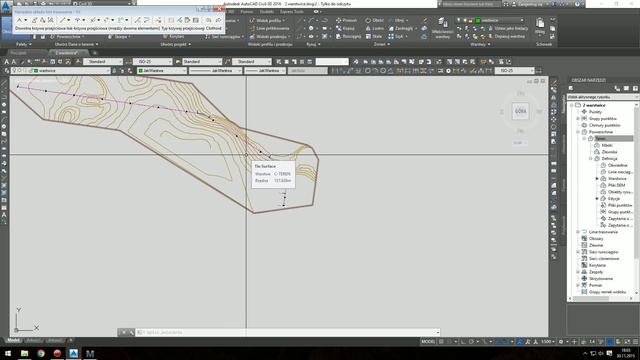
Task: Select Obwiednie under Definicja
Action: coord(618,165)
